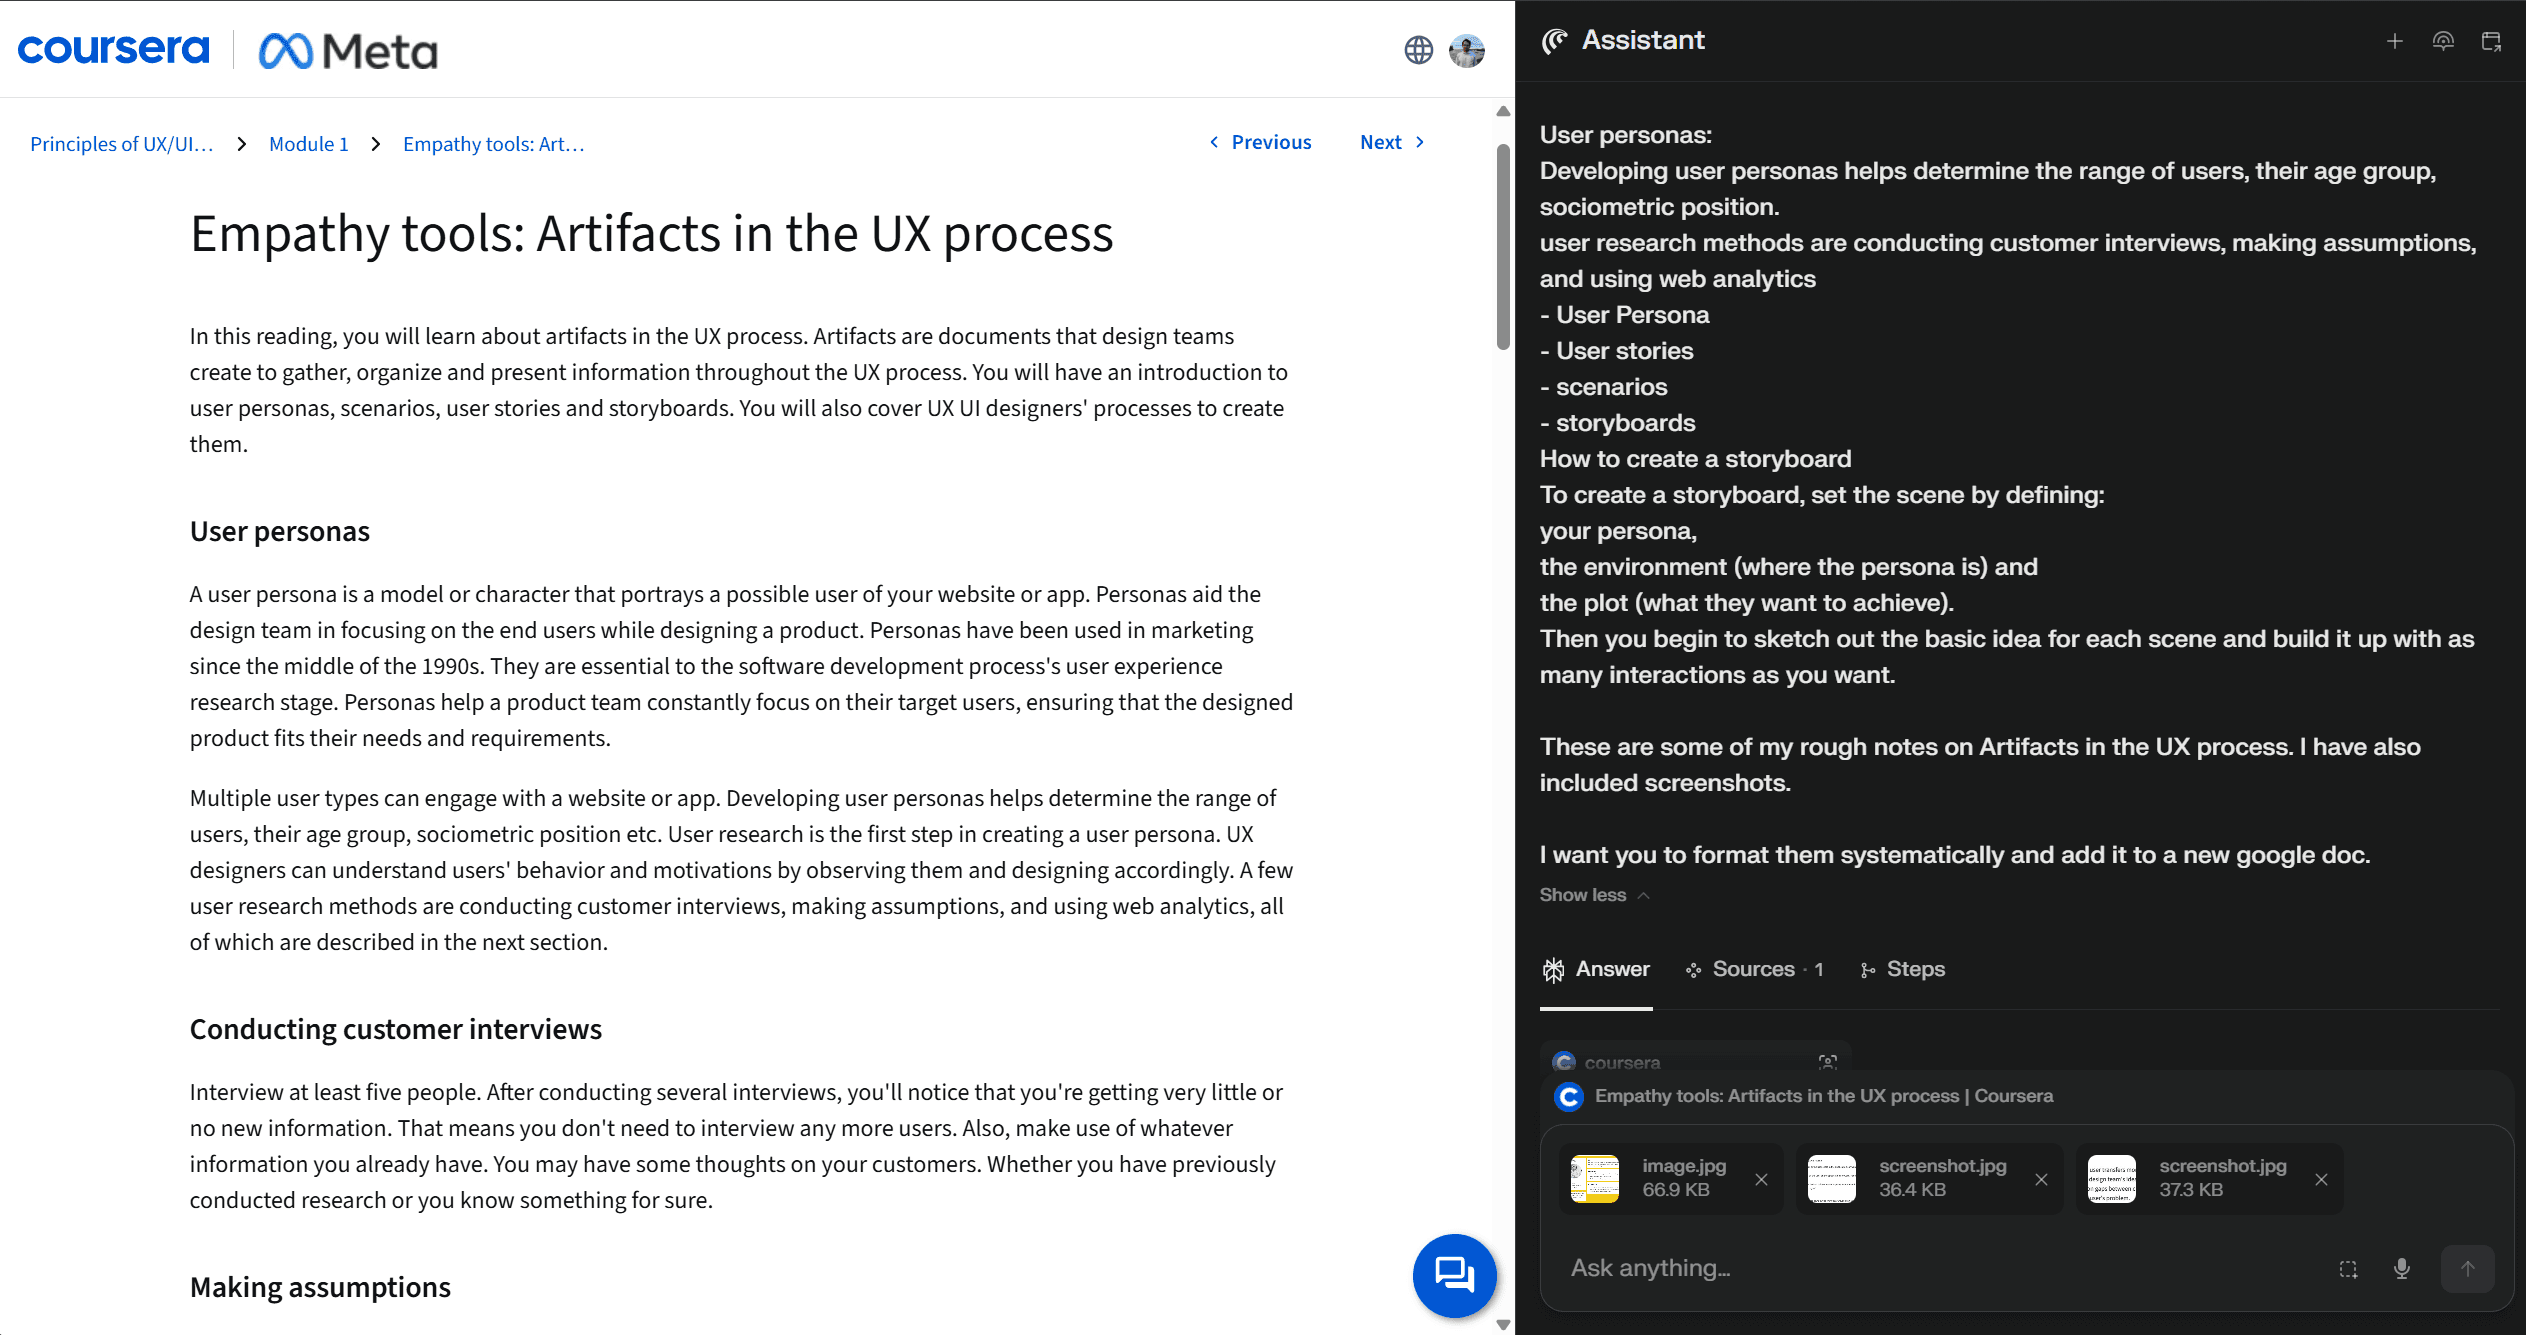Click the Assistant title text
2526x1335 pixels.
pos(1644,41)
